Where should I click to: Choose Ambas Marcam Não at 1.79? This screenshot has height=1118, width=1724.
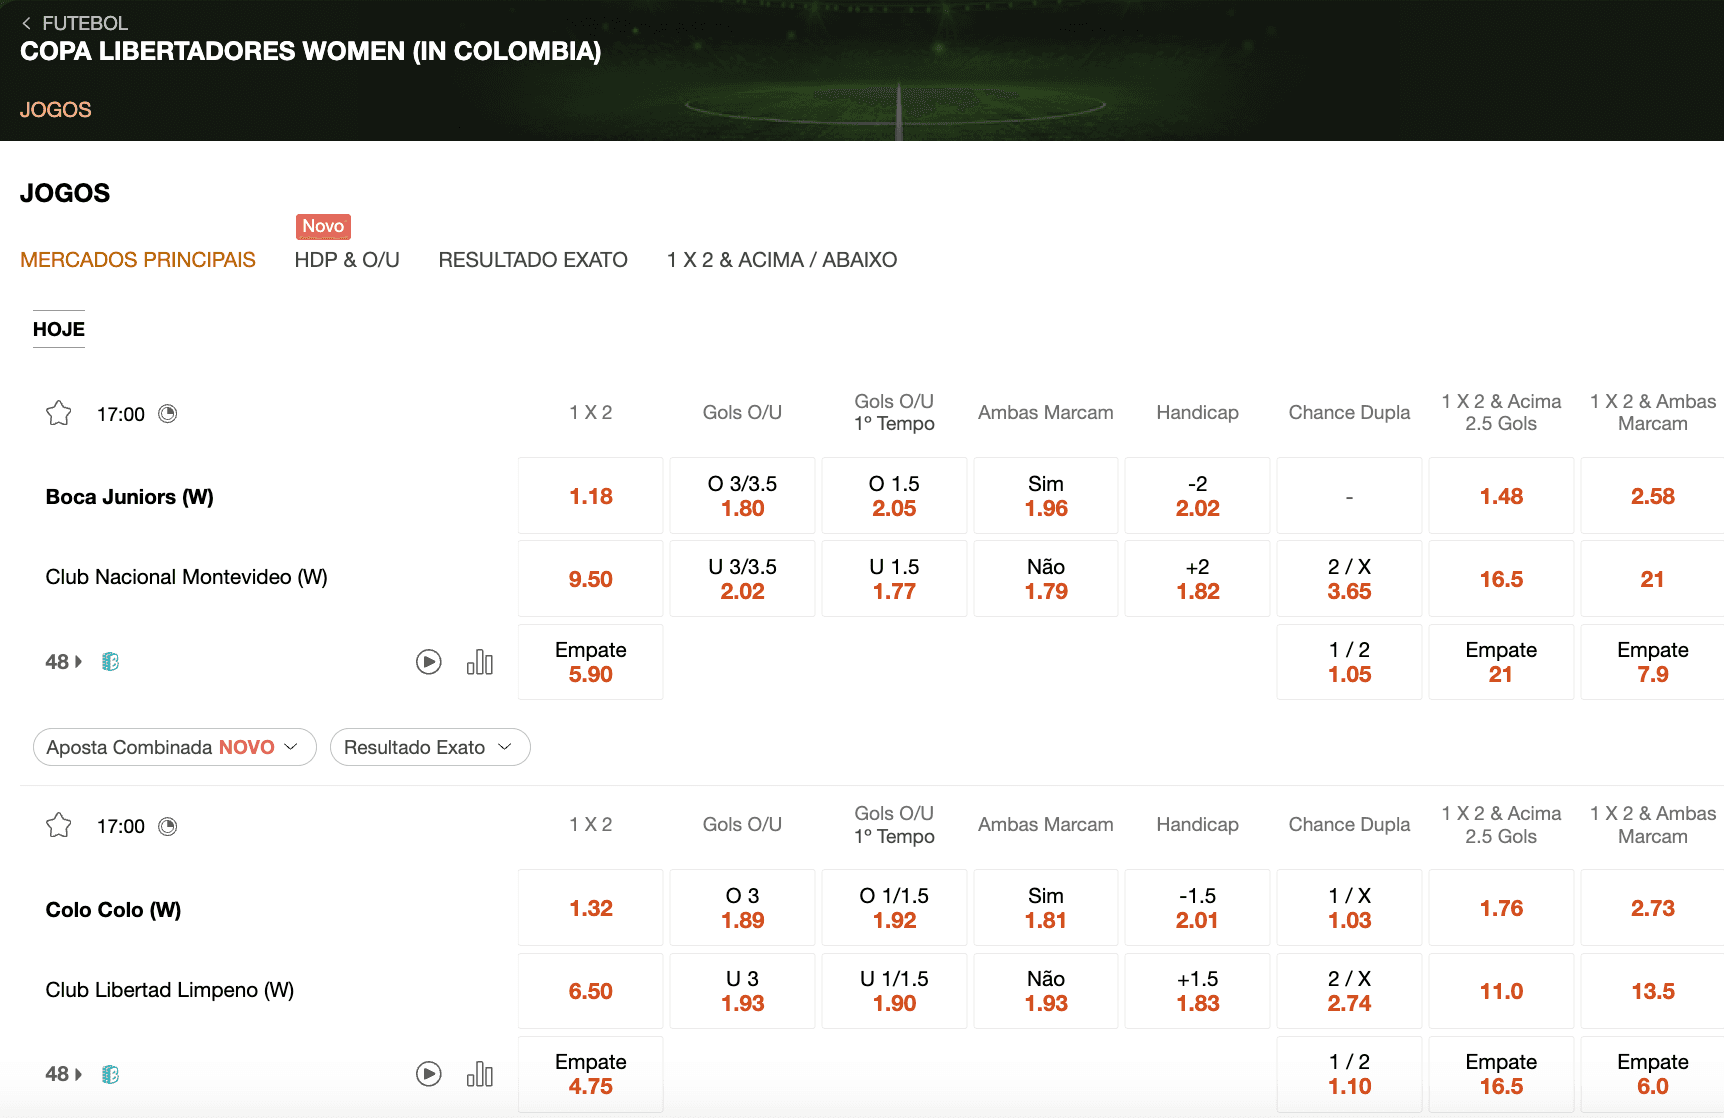click(1046, 579)
